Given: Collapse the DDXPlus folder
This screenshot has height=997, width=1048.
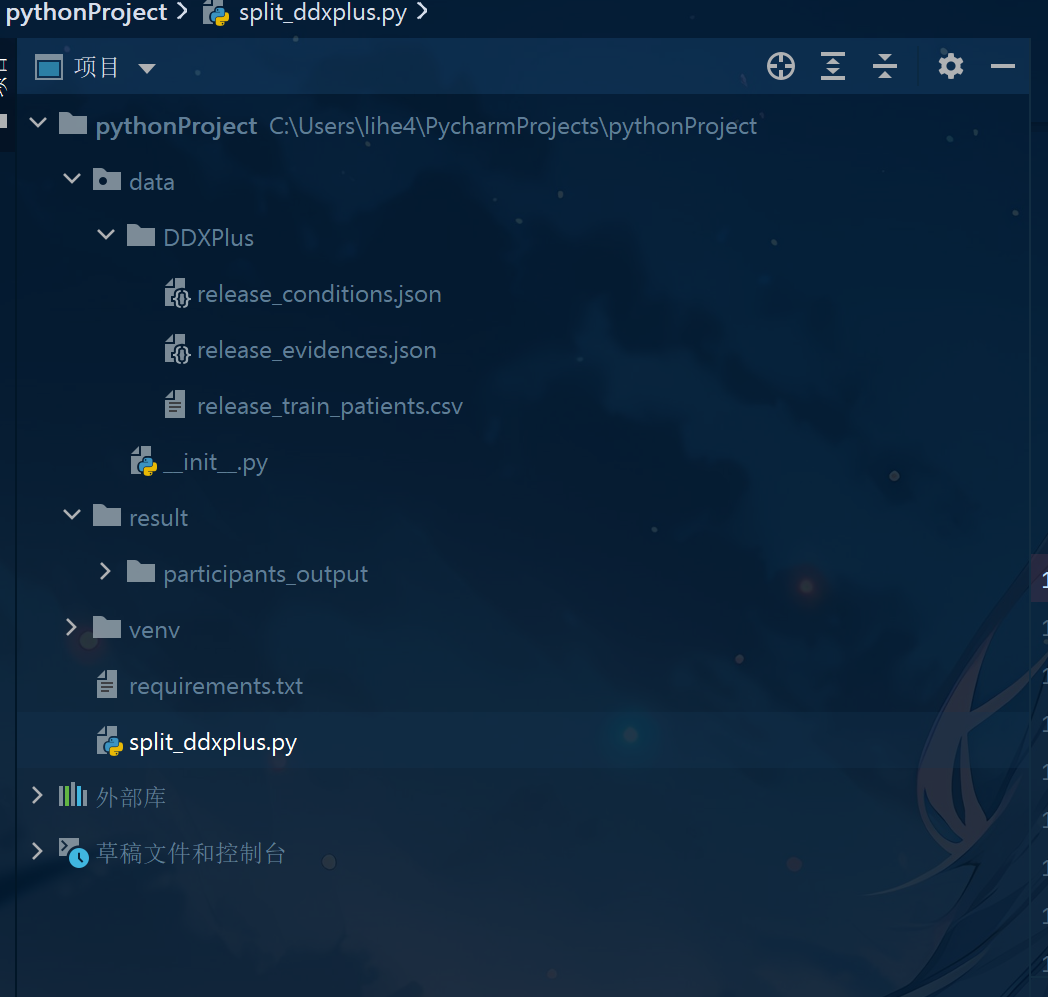Looking at the screenshot, I should [106, 237].
